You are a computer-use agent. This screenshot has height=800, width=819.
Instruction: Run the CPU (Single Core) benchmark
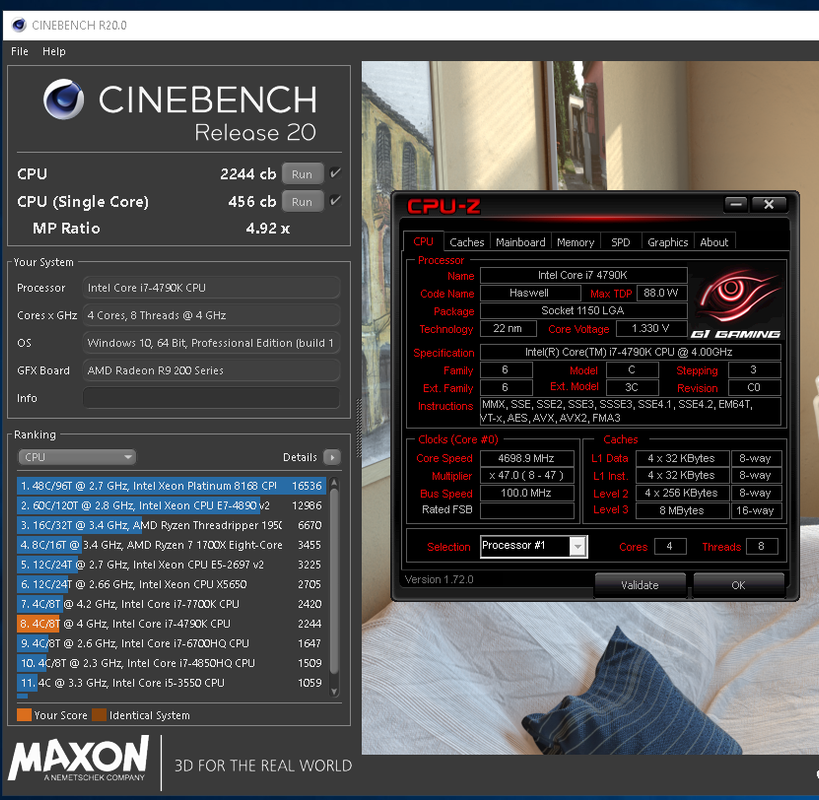click(302, 202)
